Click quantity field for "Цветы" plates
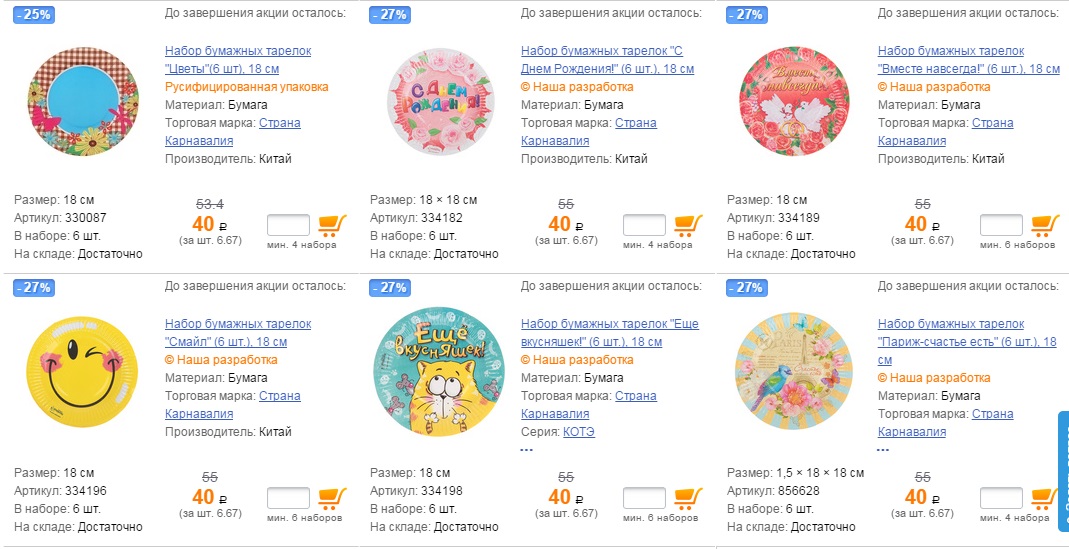Image resolution: width=1069 pixels, height=549 pixels. point(289,225)
